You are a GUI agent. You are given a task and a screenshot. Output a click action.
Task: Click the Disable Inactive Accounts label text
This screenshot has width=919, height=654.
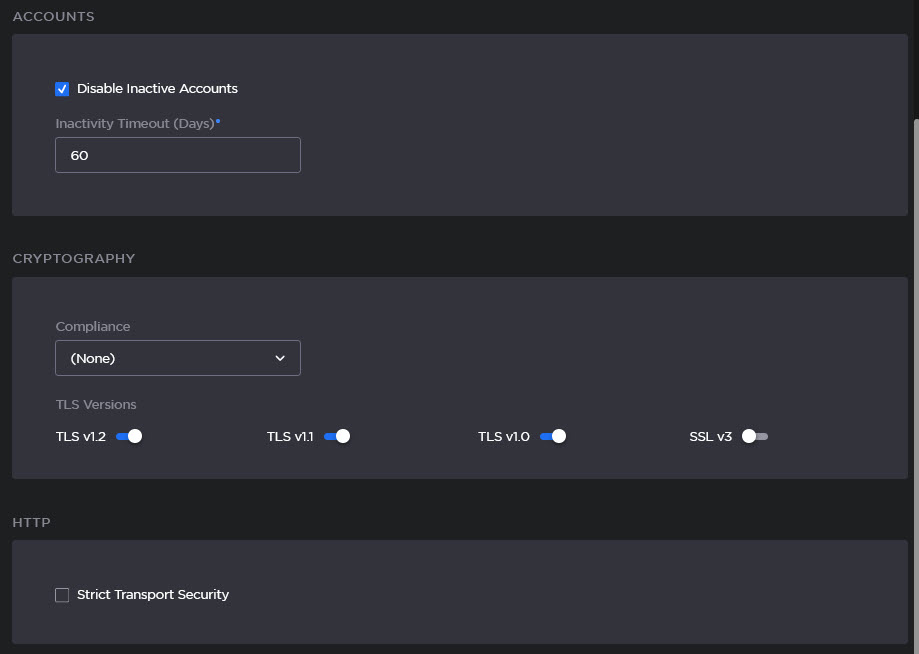click(x=157, y=89)
